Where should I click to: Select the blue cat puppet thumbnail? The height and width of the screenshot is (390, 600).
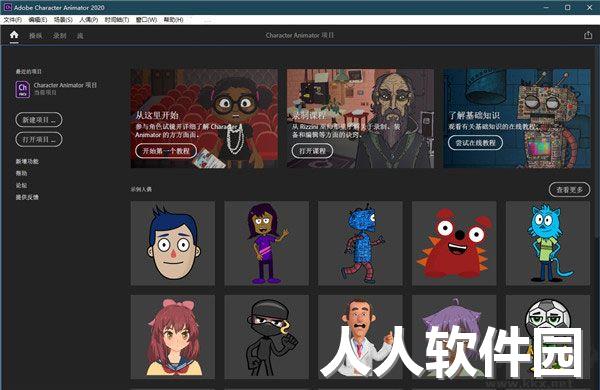pos(548,243)
